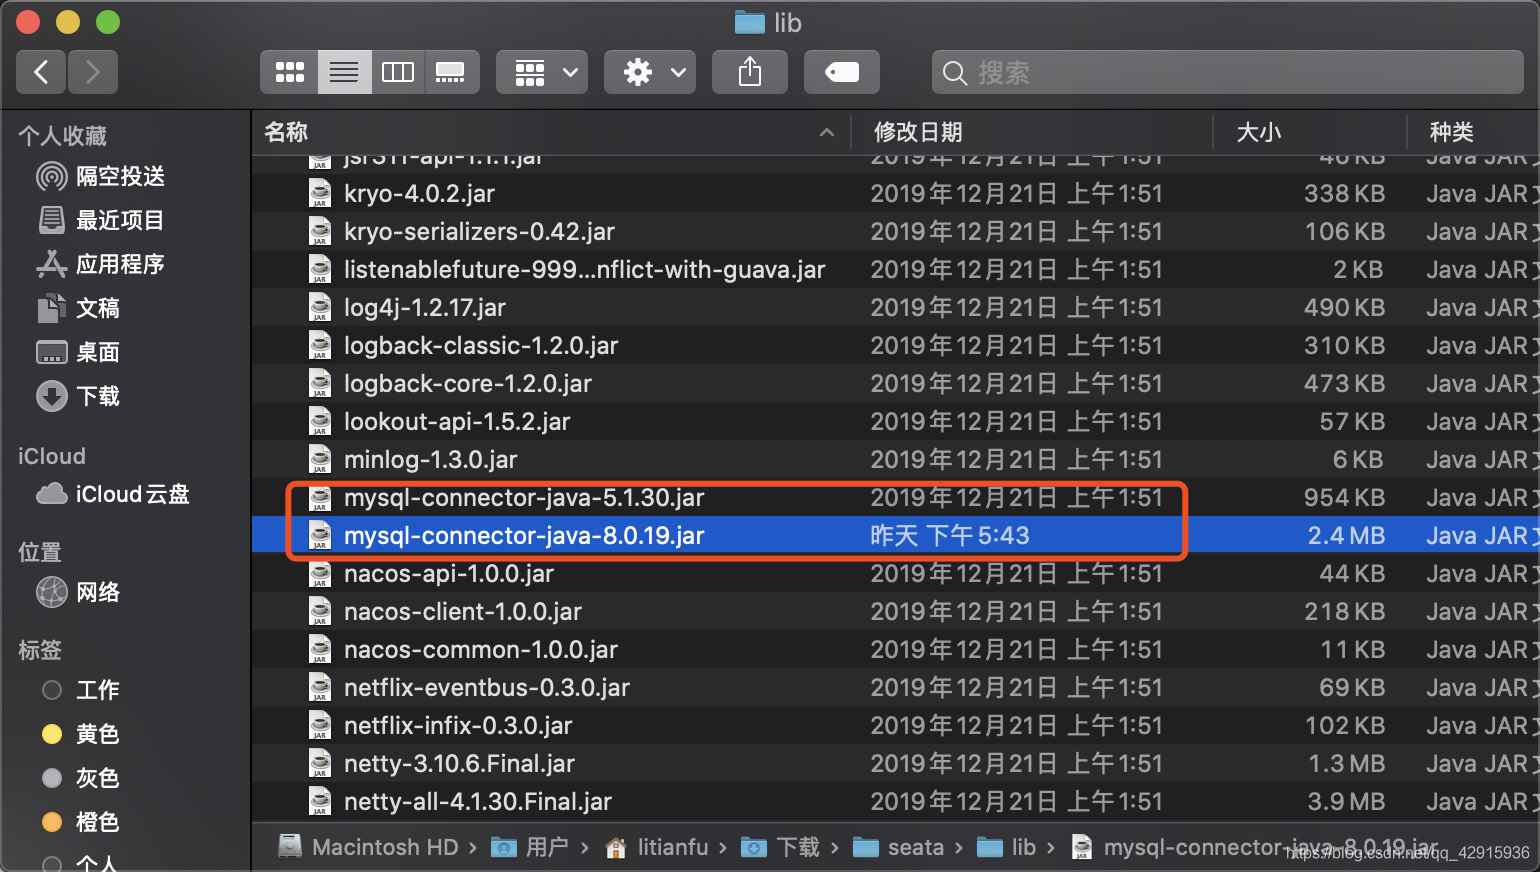Toggle column view display
This screenshot has height=872, width=1540.
click(x=397, y=71)
